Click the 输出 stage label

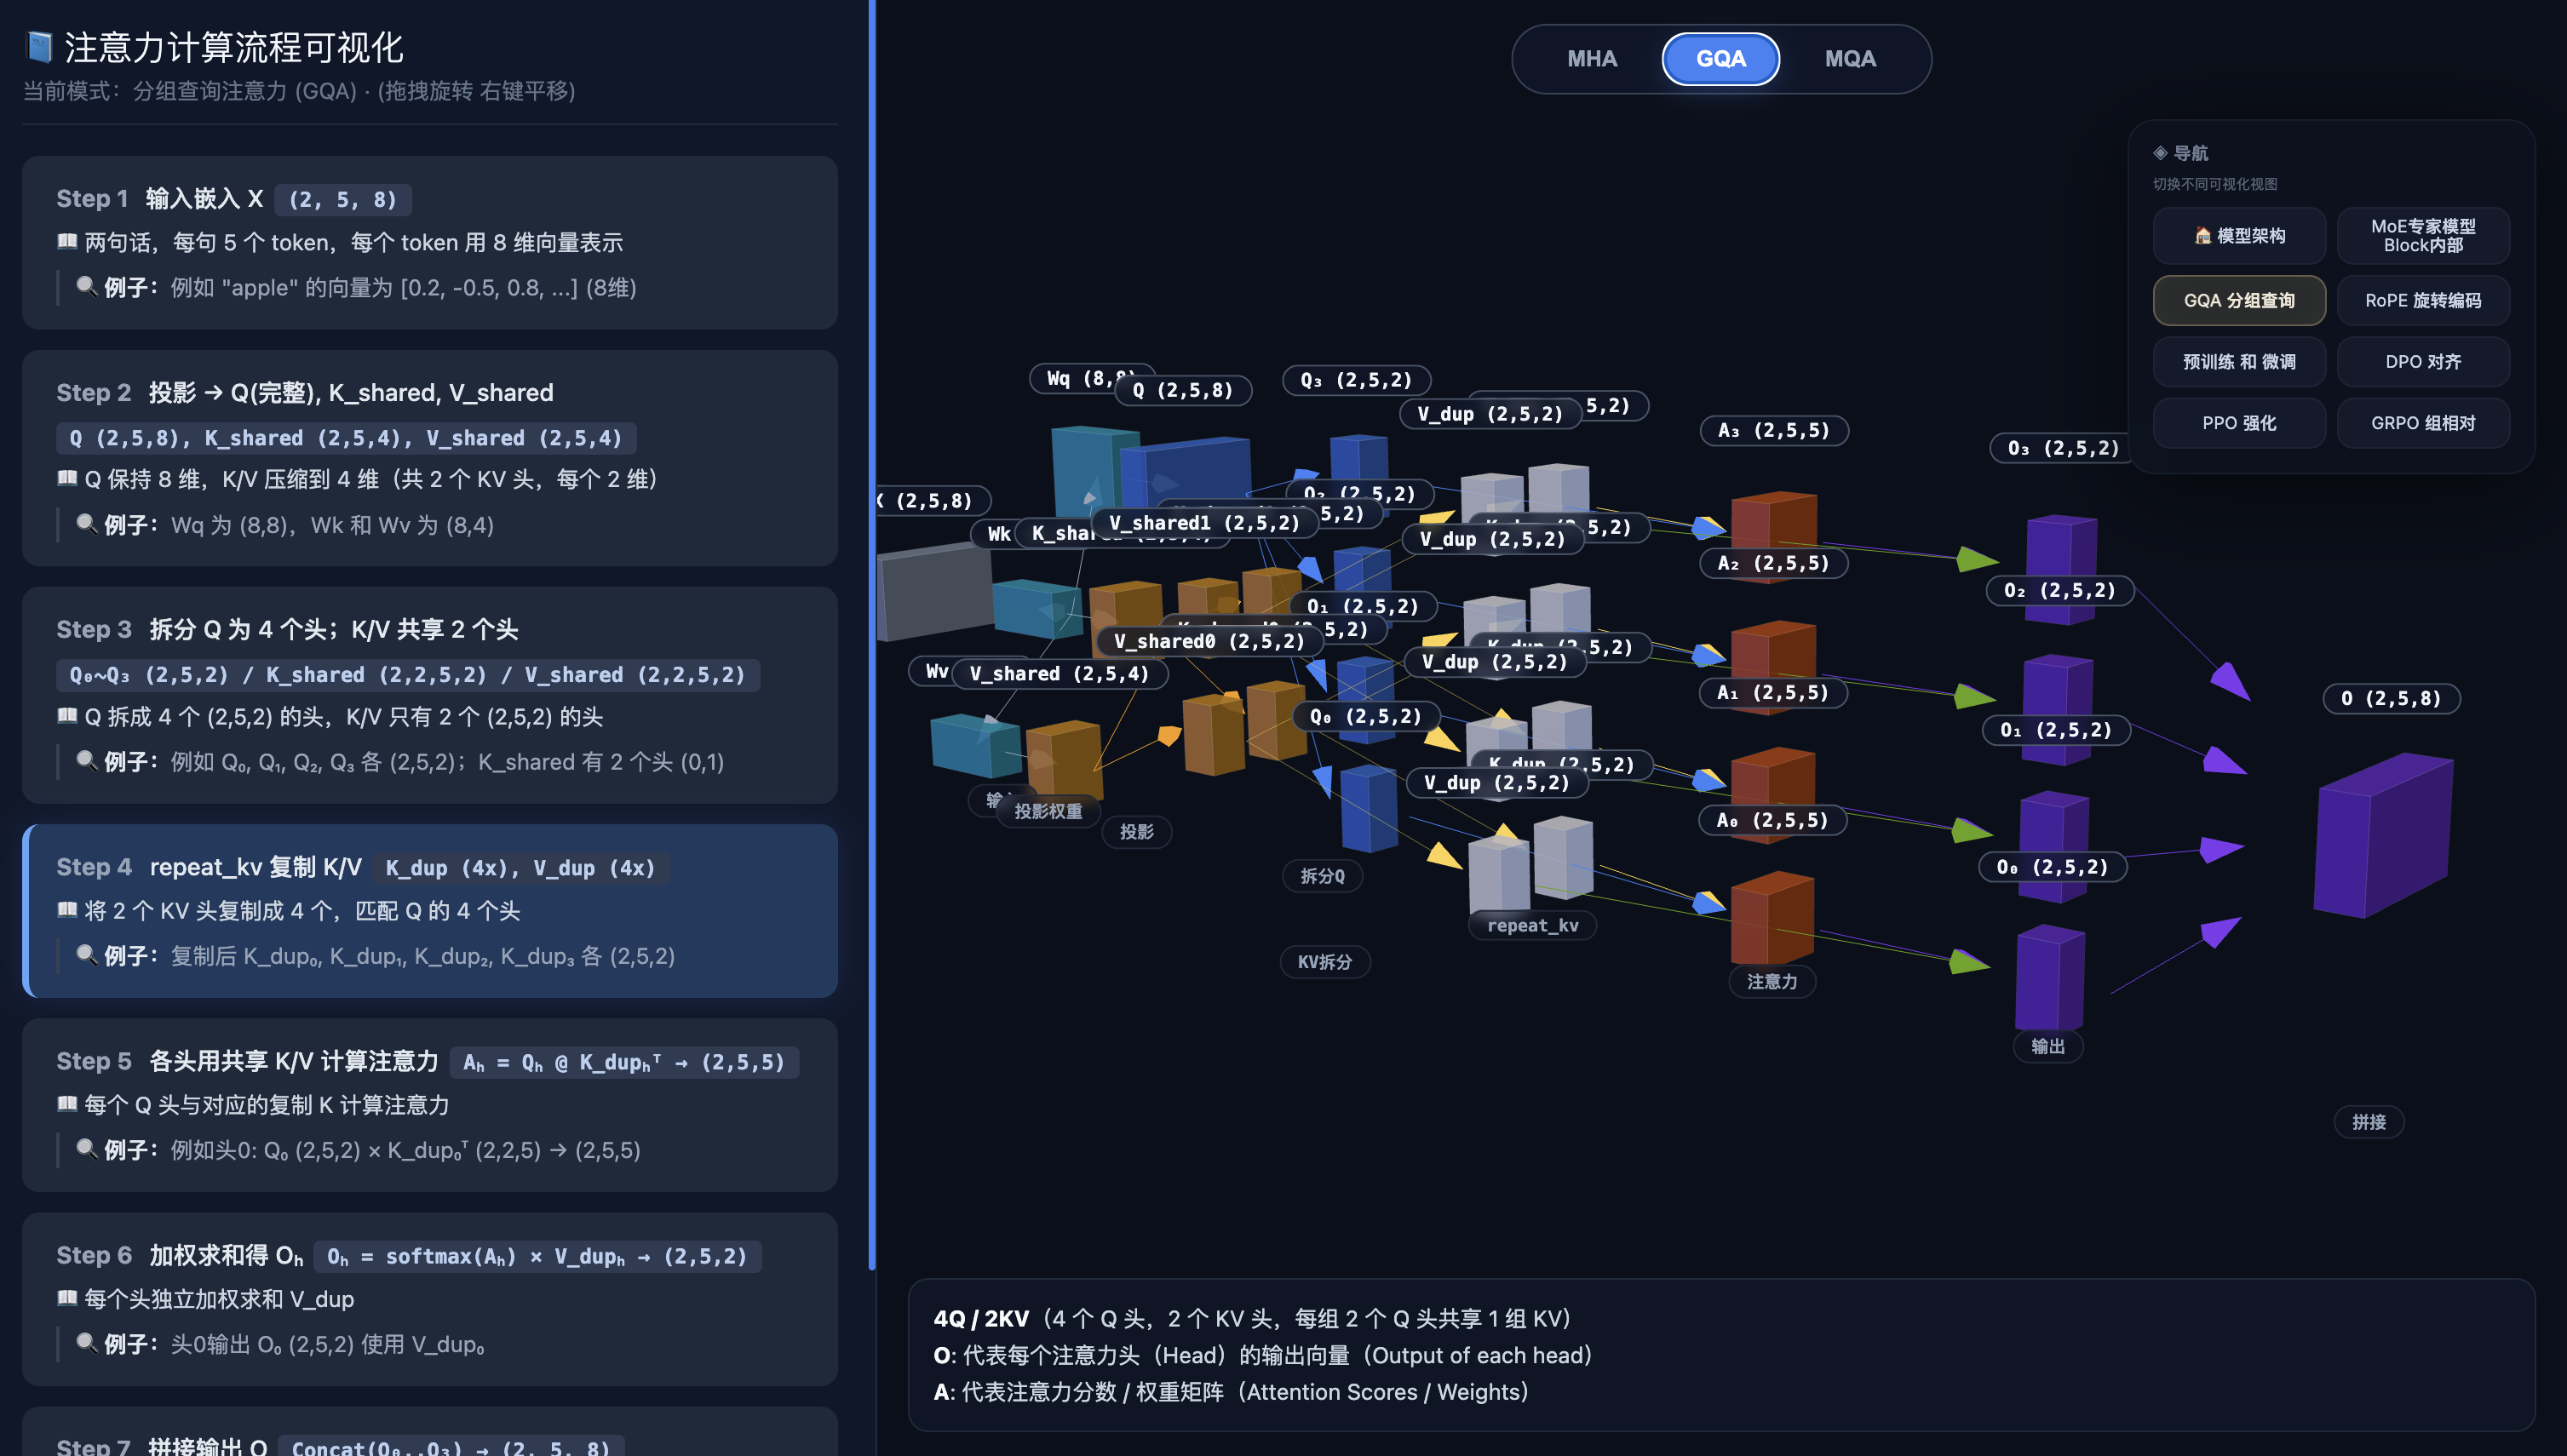(2048, 1046)
